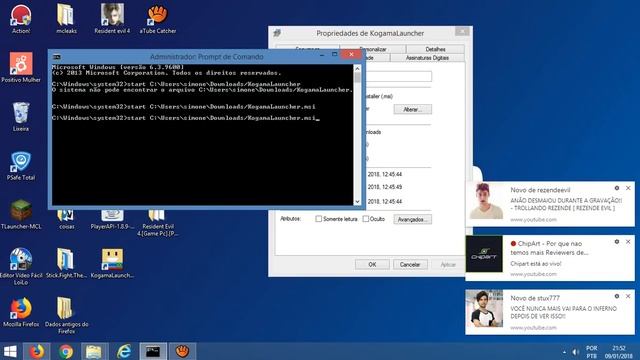Show hidden tray icons arrow

[564, 352]
